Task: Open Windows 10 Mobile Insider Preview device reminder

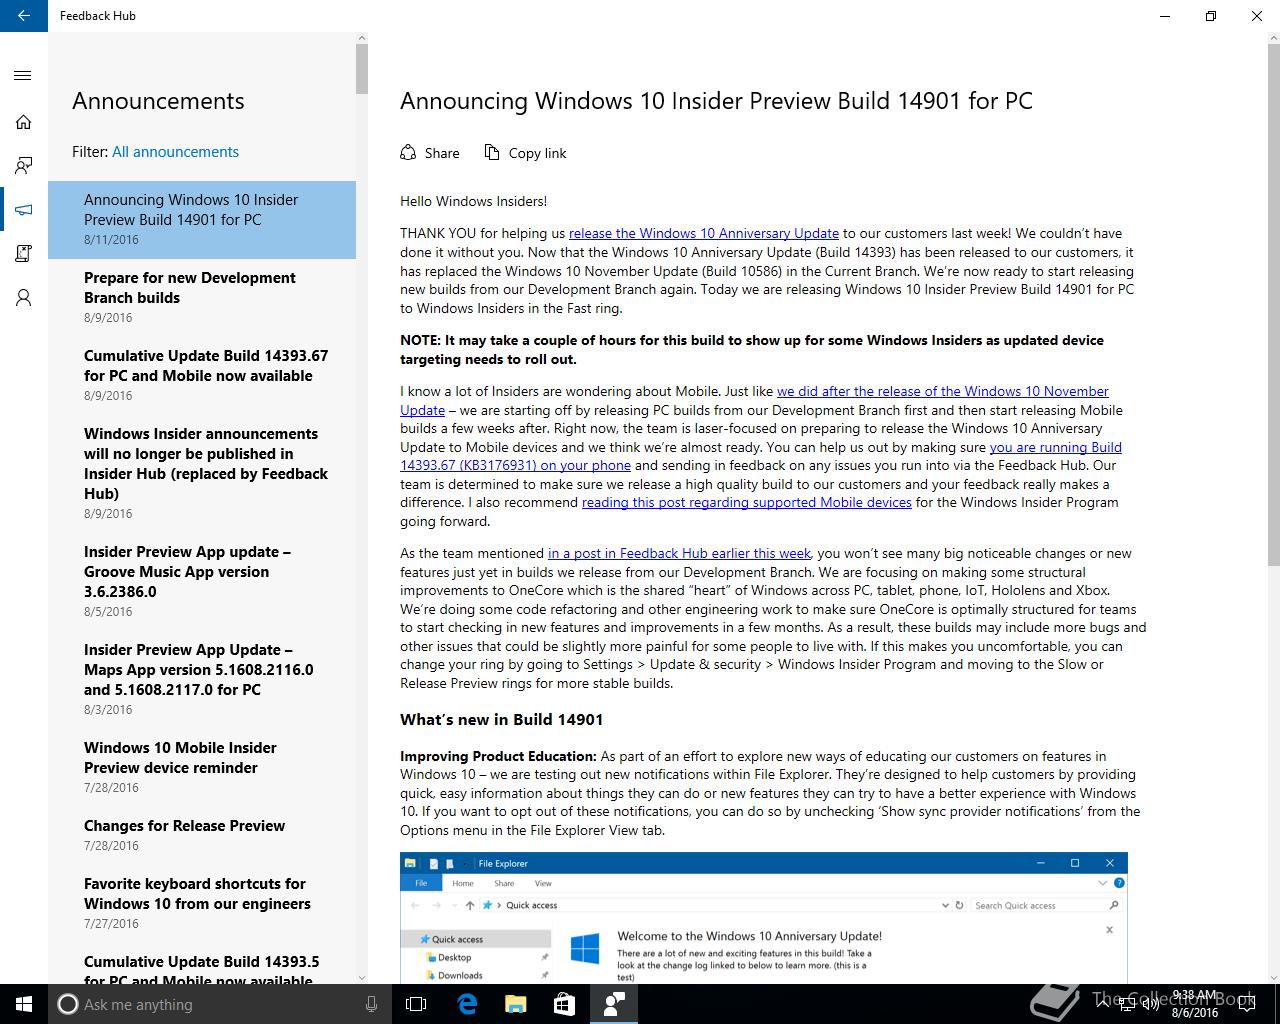Action: point(202,768)
